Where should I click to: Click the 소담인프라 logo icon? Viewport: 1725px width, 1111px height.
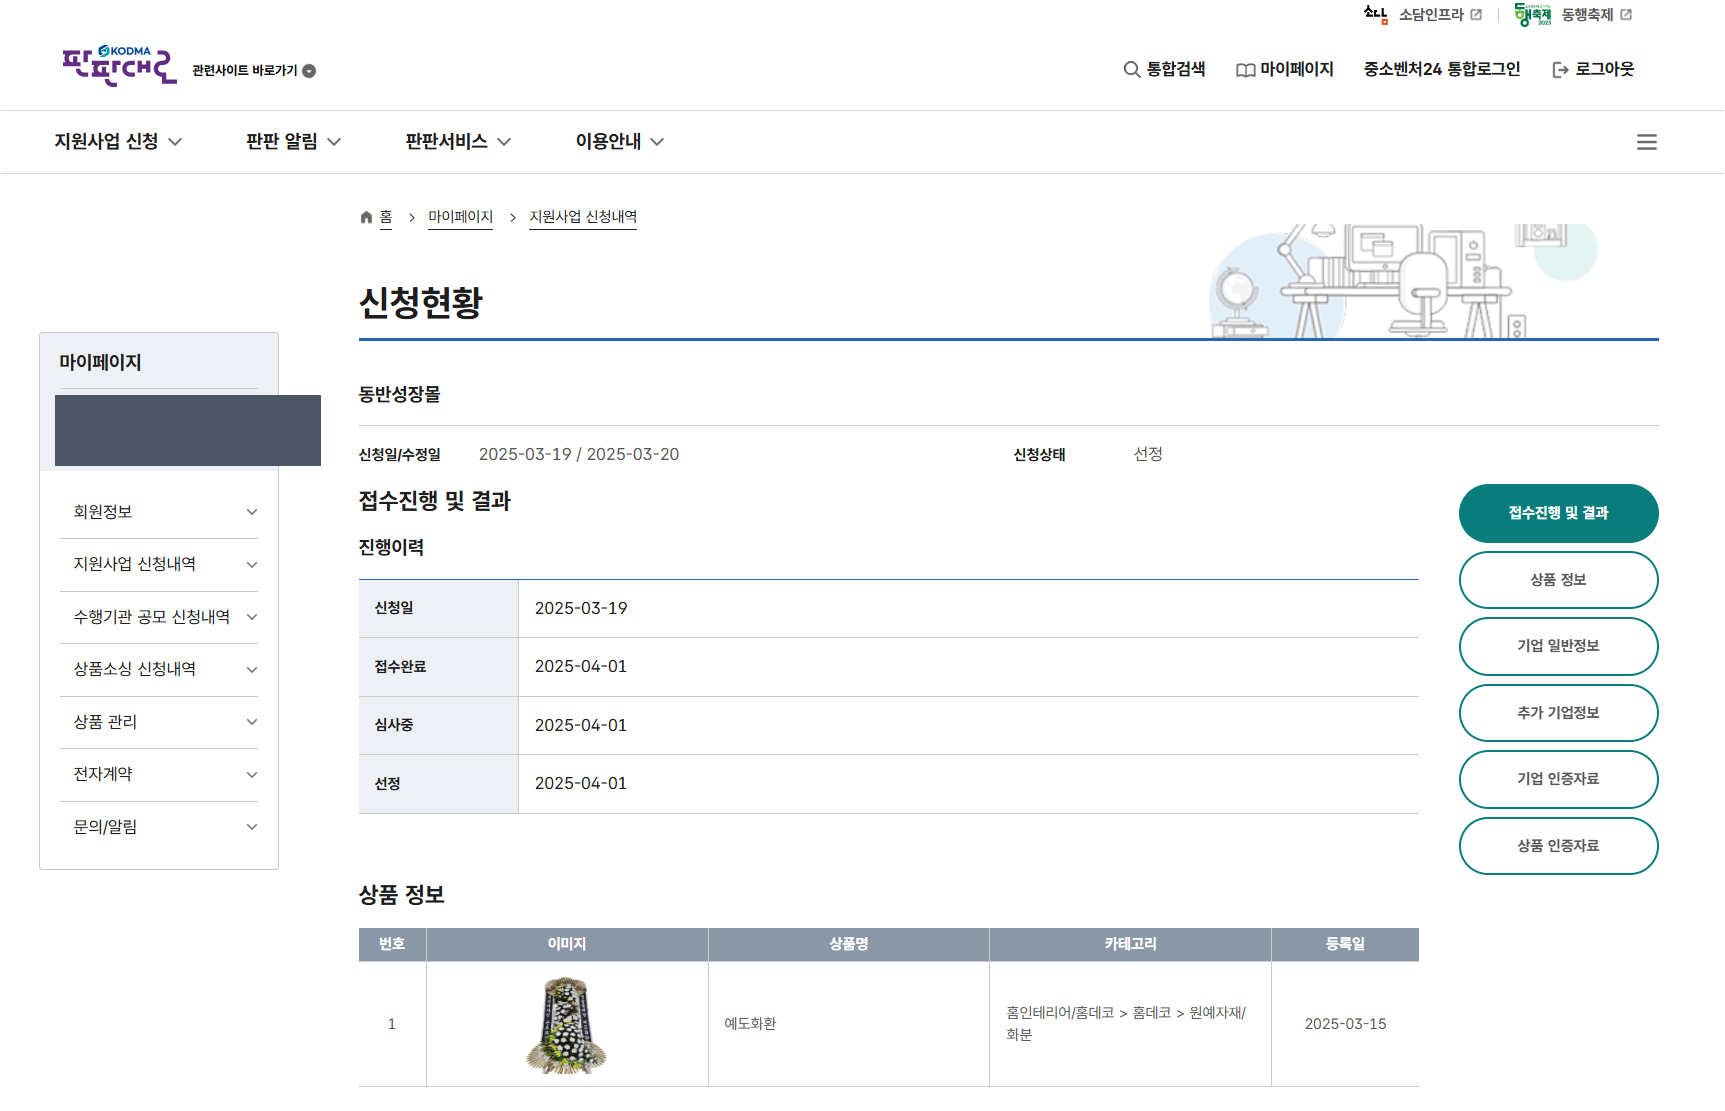[1376, 15]
